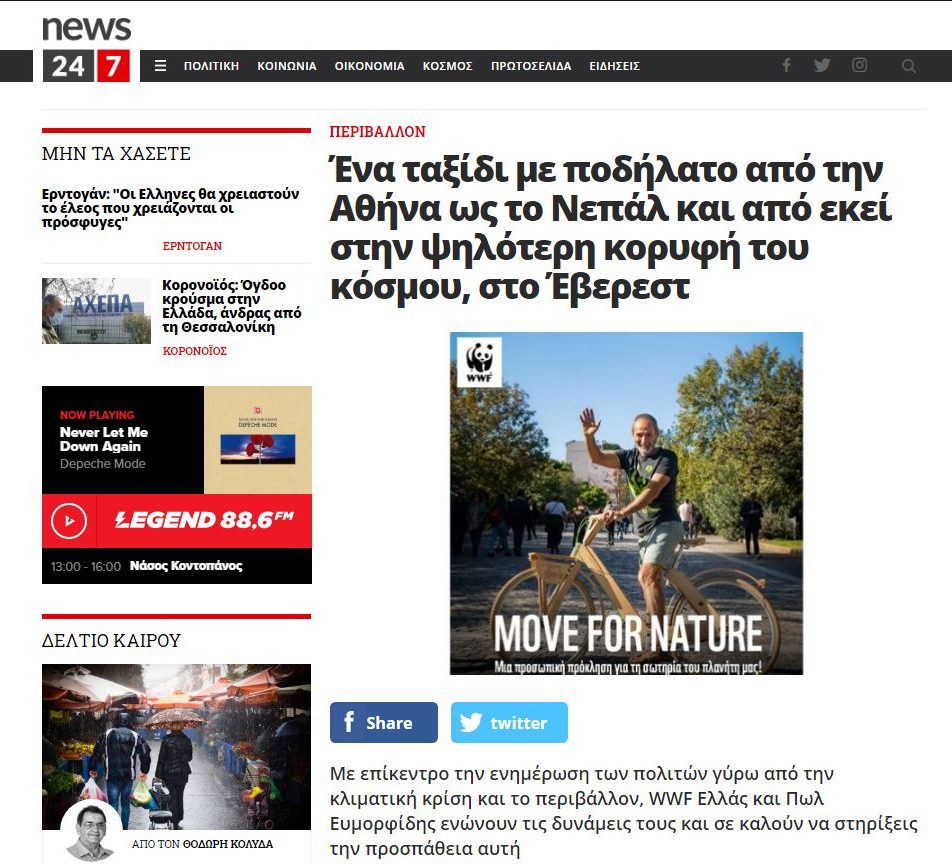This screenshot has height=864, width=952.
Task: Open the ΑΧΕΠΑ coronavirus article thumbnail
Action: [x=96, y=311]
